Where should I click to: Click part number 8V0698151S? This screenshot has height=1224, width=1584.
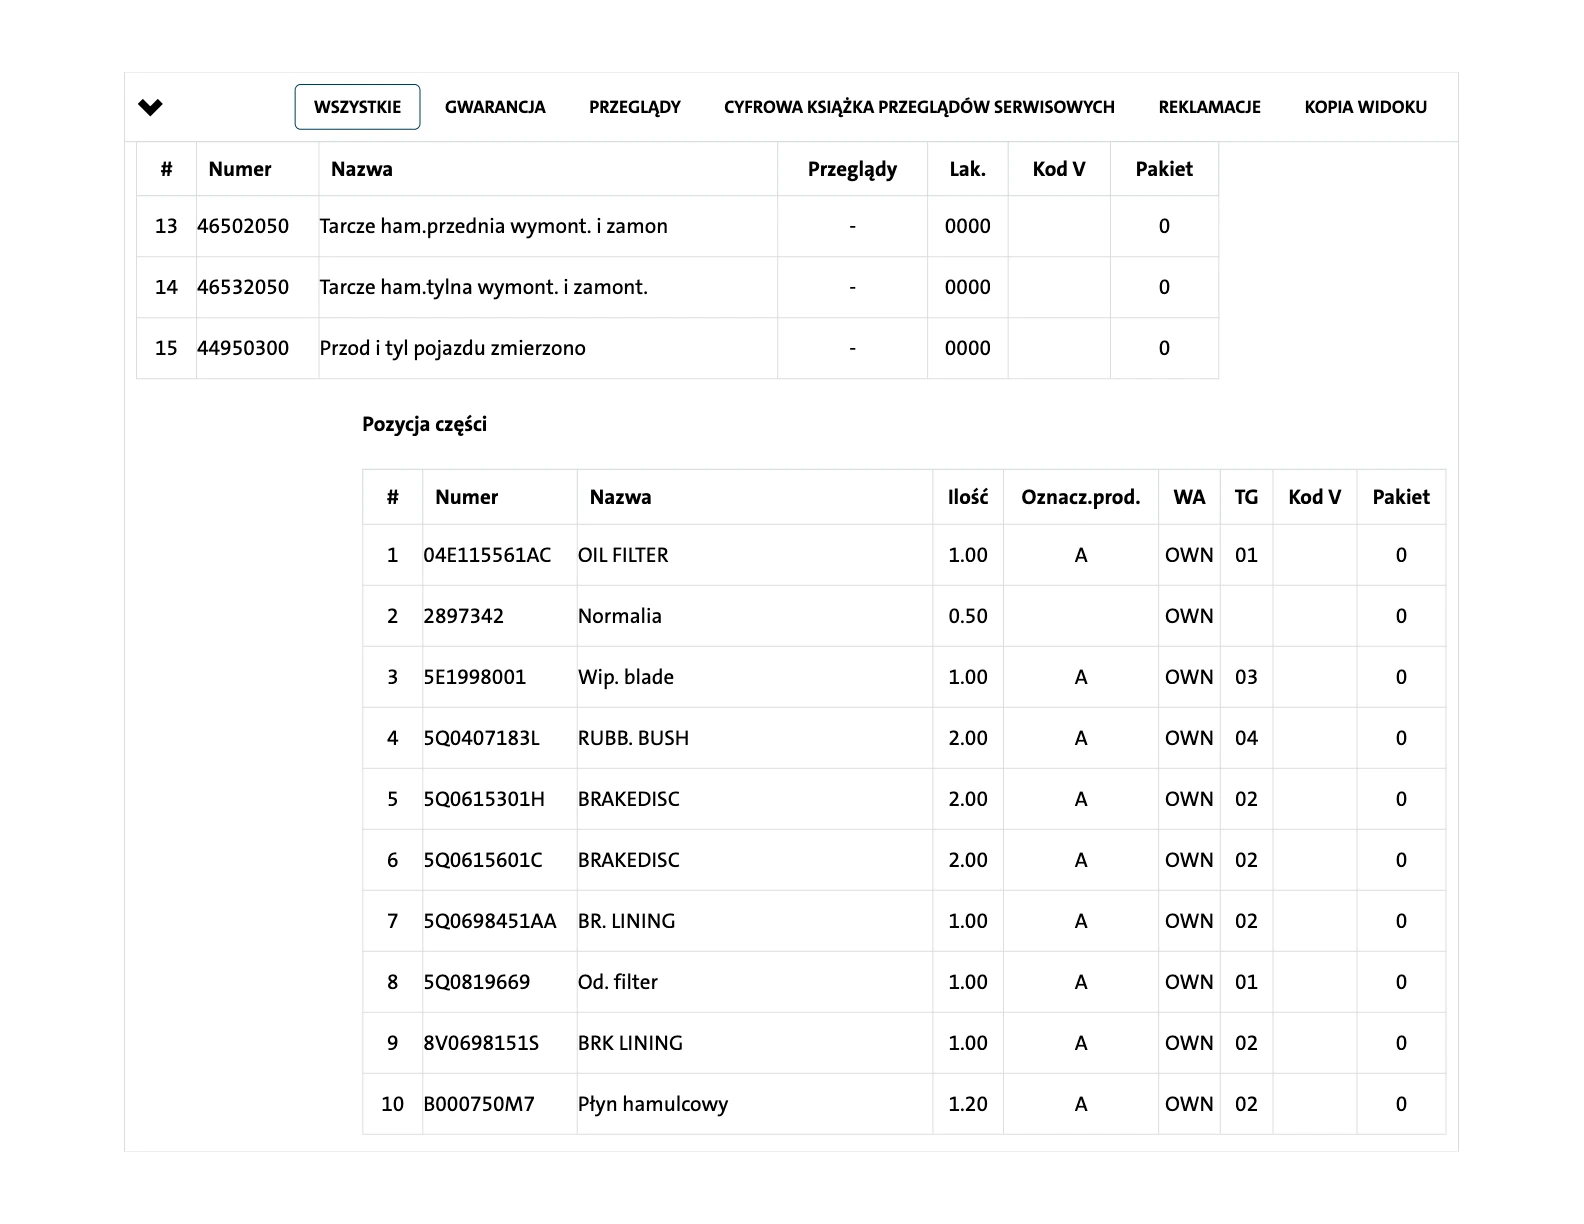tap(481, 1043)
